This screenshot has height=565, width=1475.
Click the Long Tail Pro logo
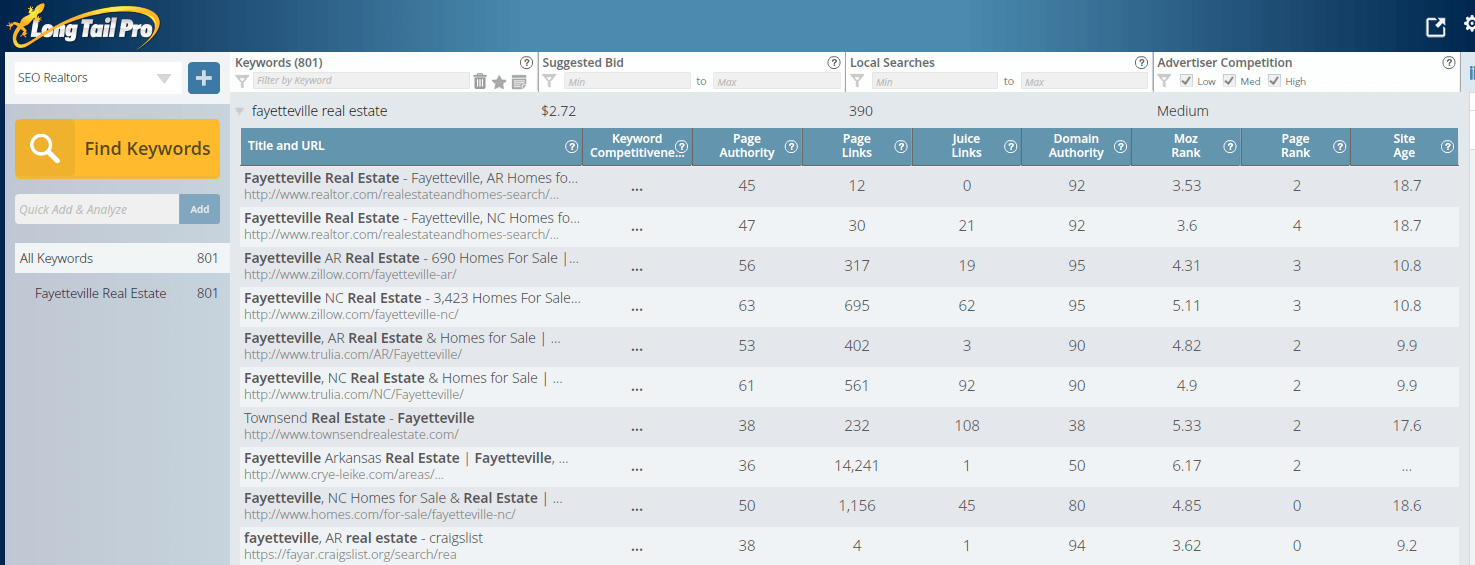click(x=82, y=26)
